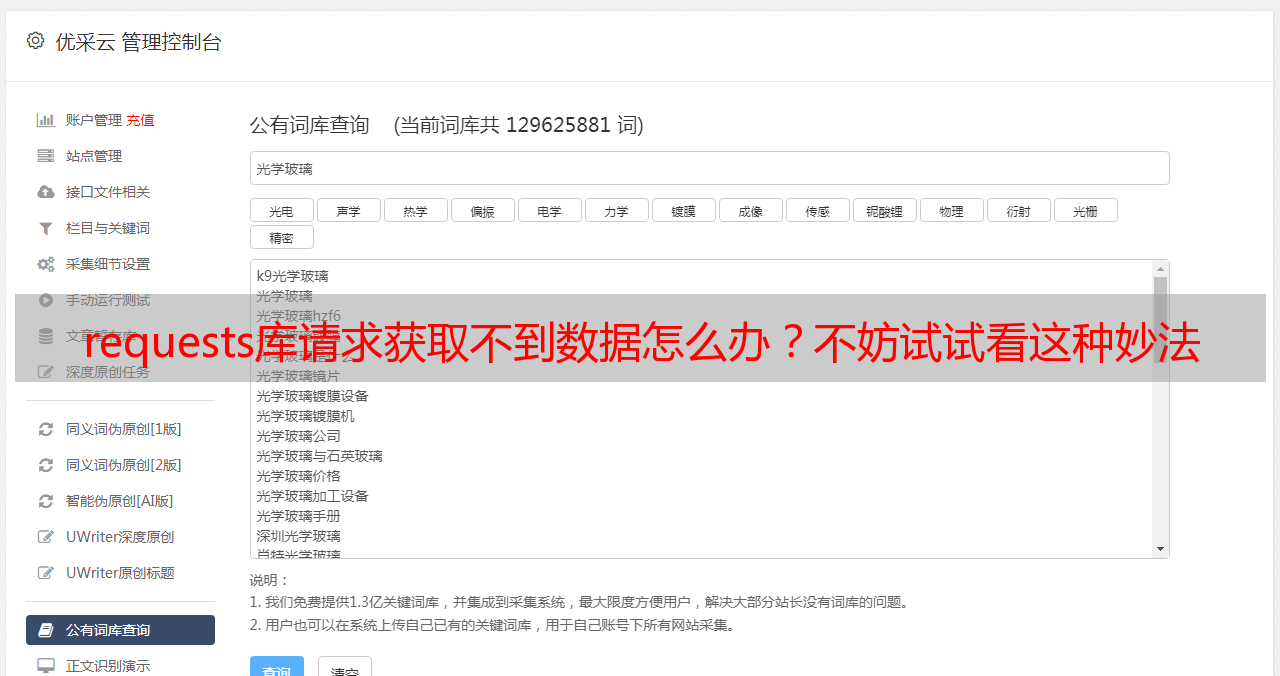Select the 热学 tag button
Viewport: 1280px width, 676px height.
[x=415, y=210]
